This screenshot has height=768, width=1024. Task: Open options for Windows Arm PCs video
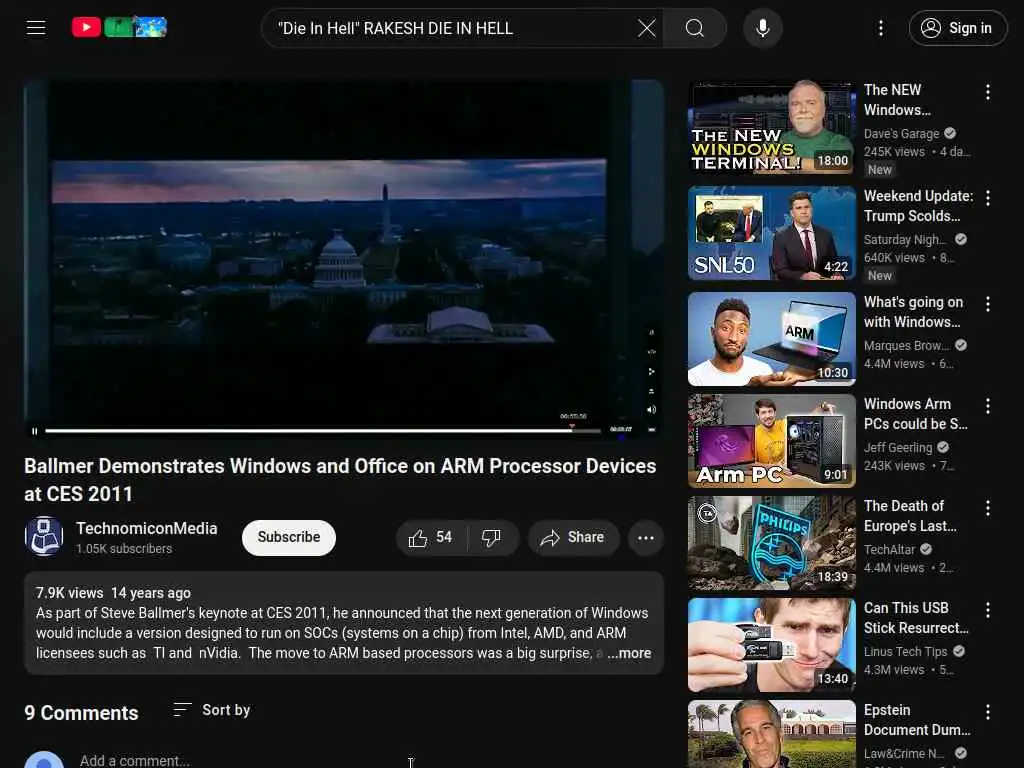(987, 406)
